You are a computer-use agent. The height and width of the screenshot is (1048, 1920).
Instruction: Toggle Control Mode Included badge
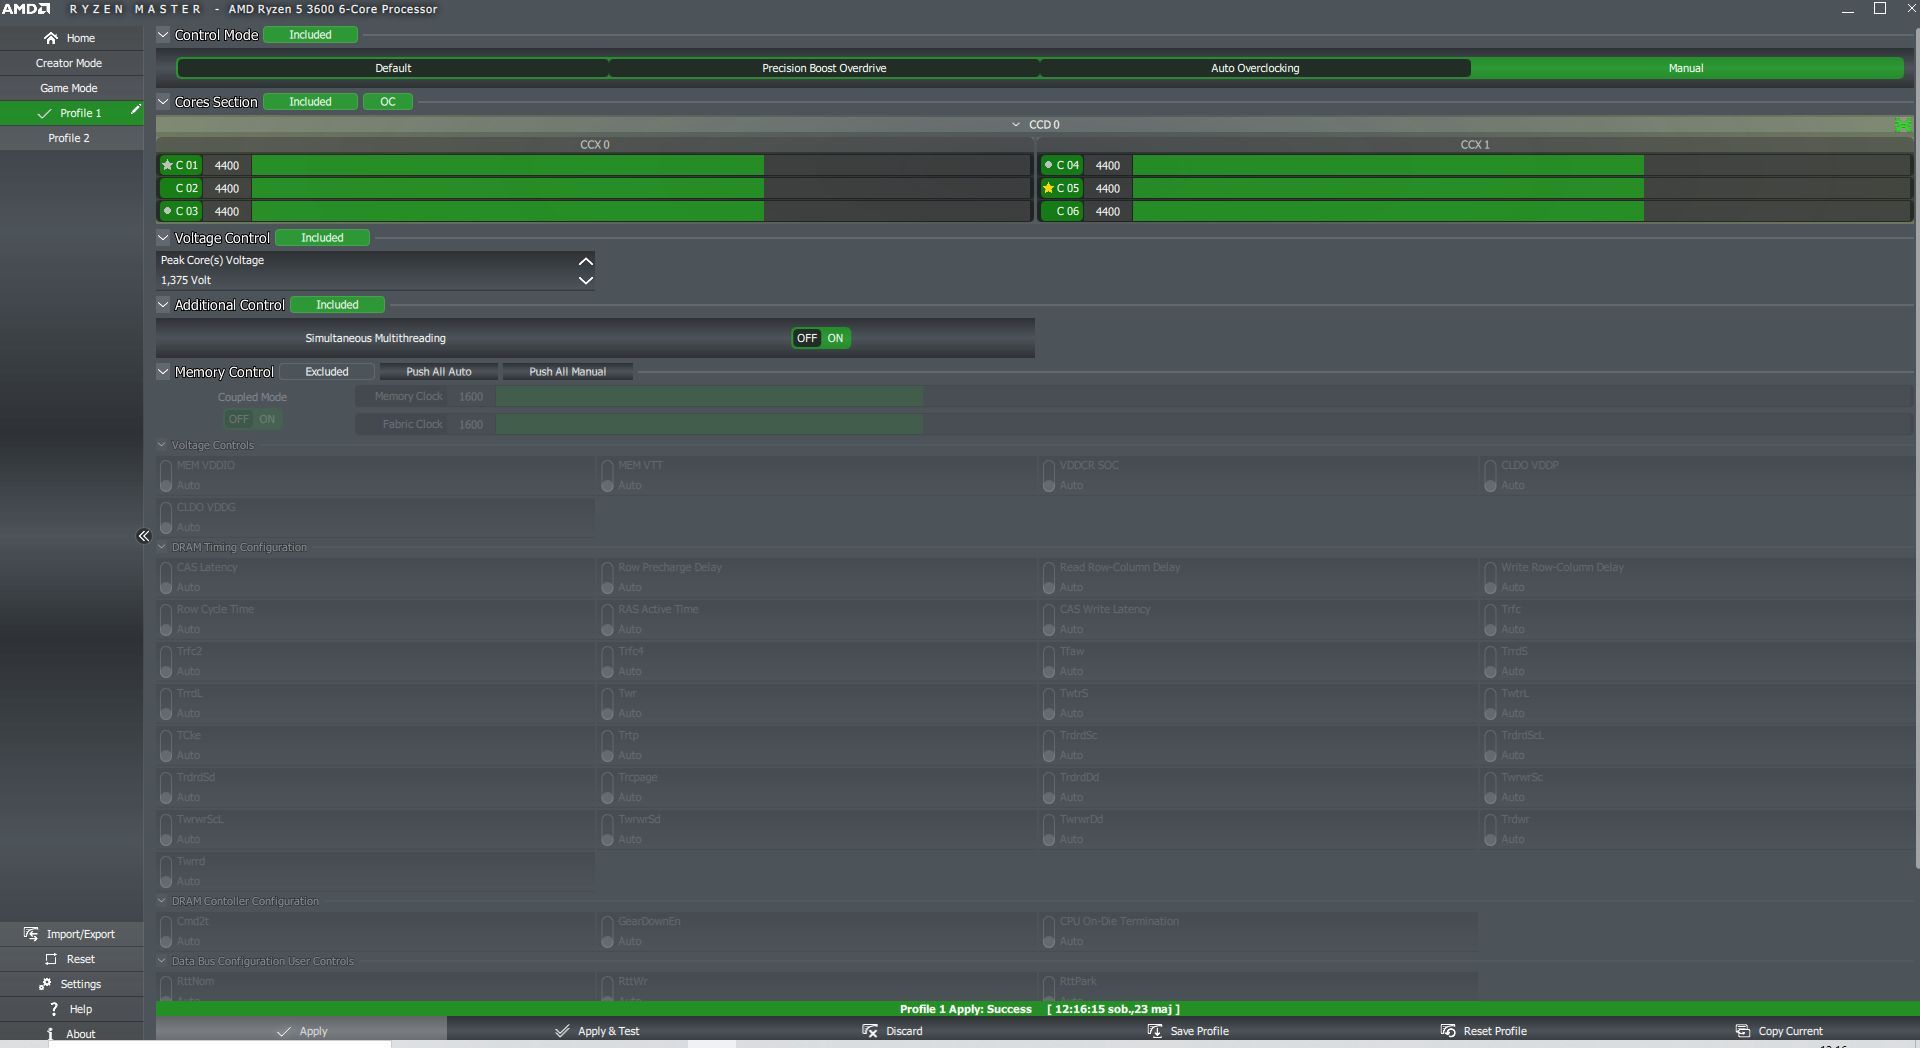(310, 35)
